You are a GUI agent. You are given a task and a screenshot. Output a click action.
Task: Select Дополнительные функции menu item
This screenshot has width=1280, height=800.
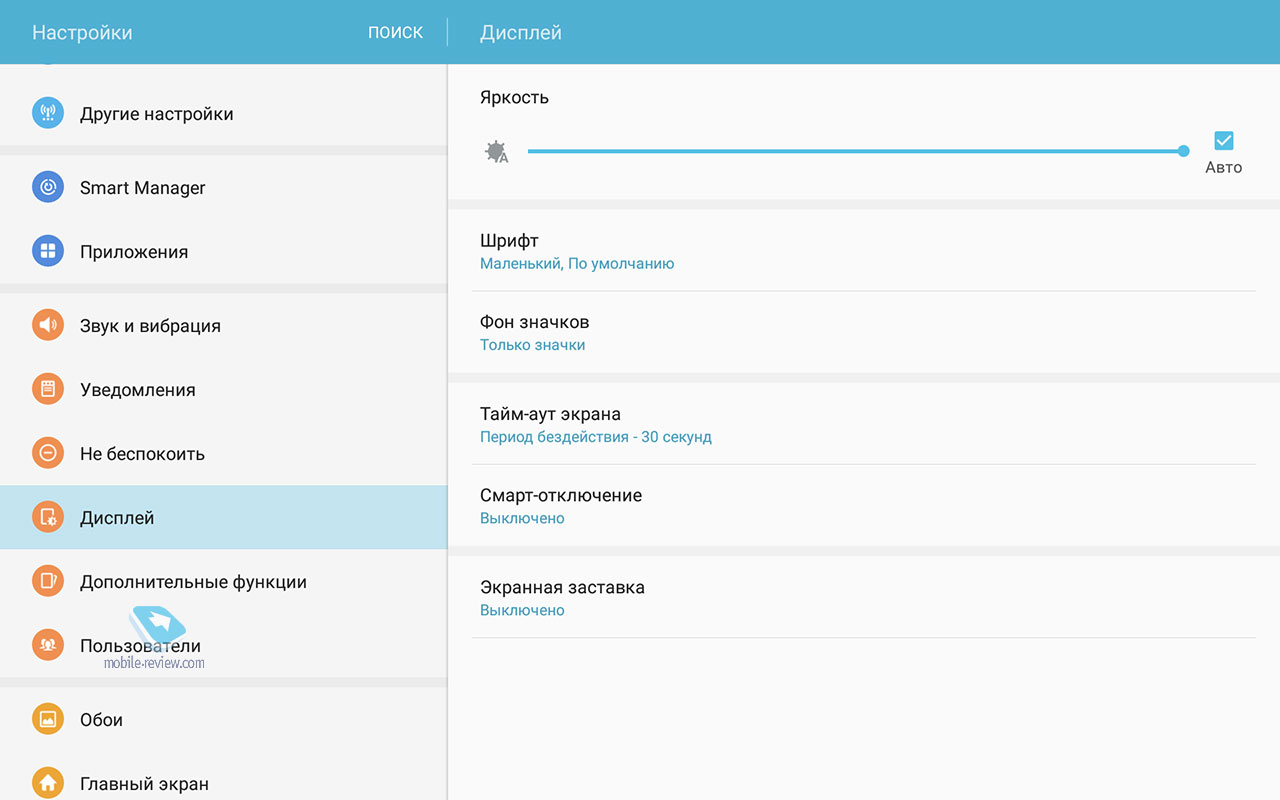pyautogui.click(x=193, y=582)
